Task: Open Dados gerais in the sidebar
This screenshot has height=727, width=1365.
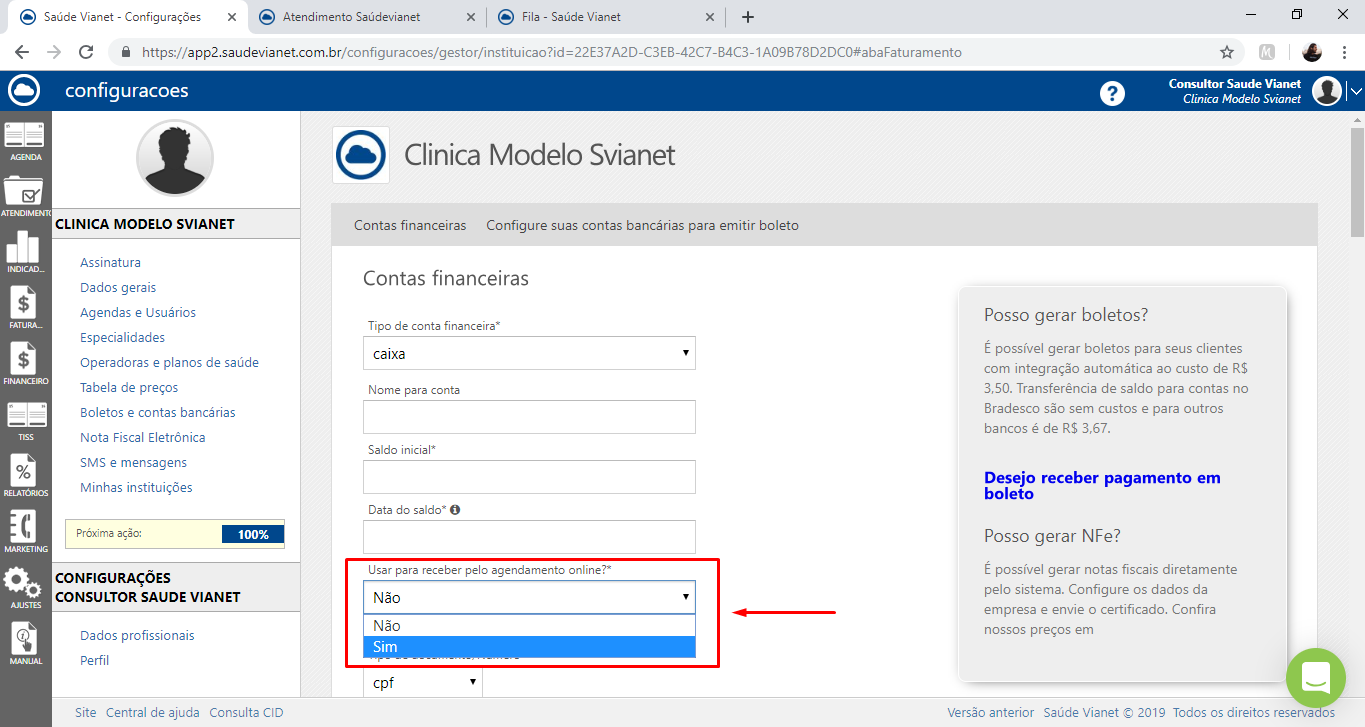Action: point(118,287)
